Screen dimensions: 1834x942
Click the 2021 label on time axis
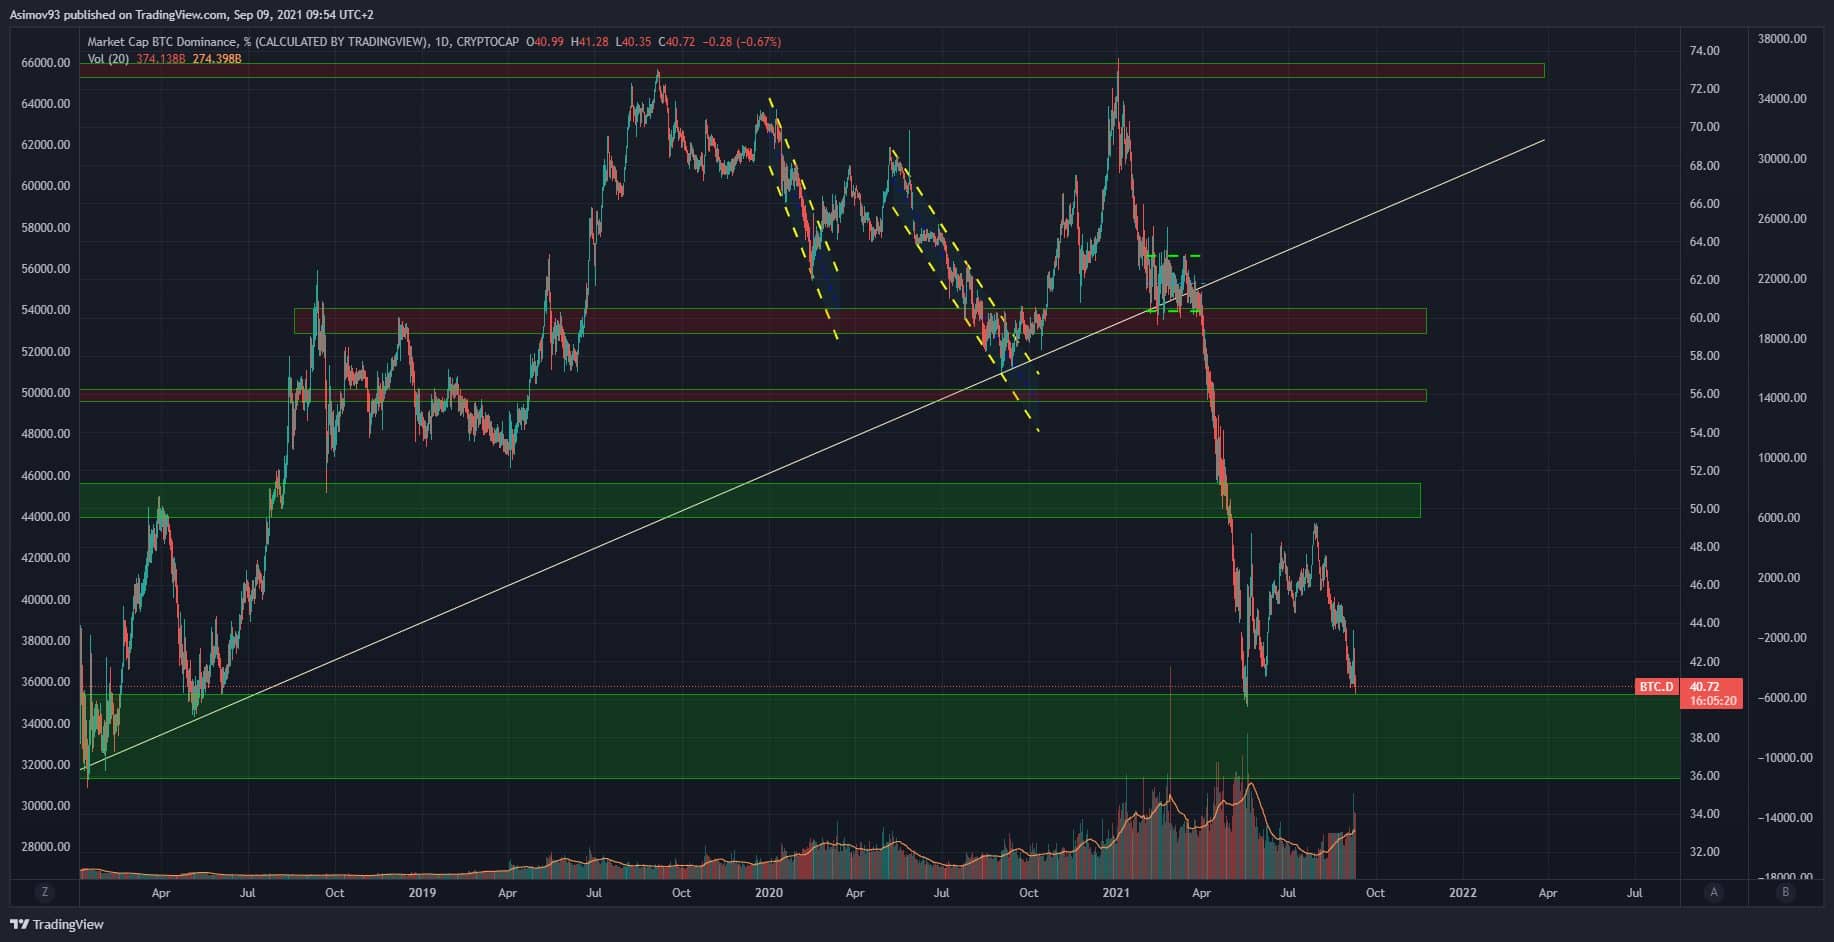tap(1115, 892)
